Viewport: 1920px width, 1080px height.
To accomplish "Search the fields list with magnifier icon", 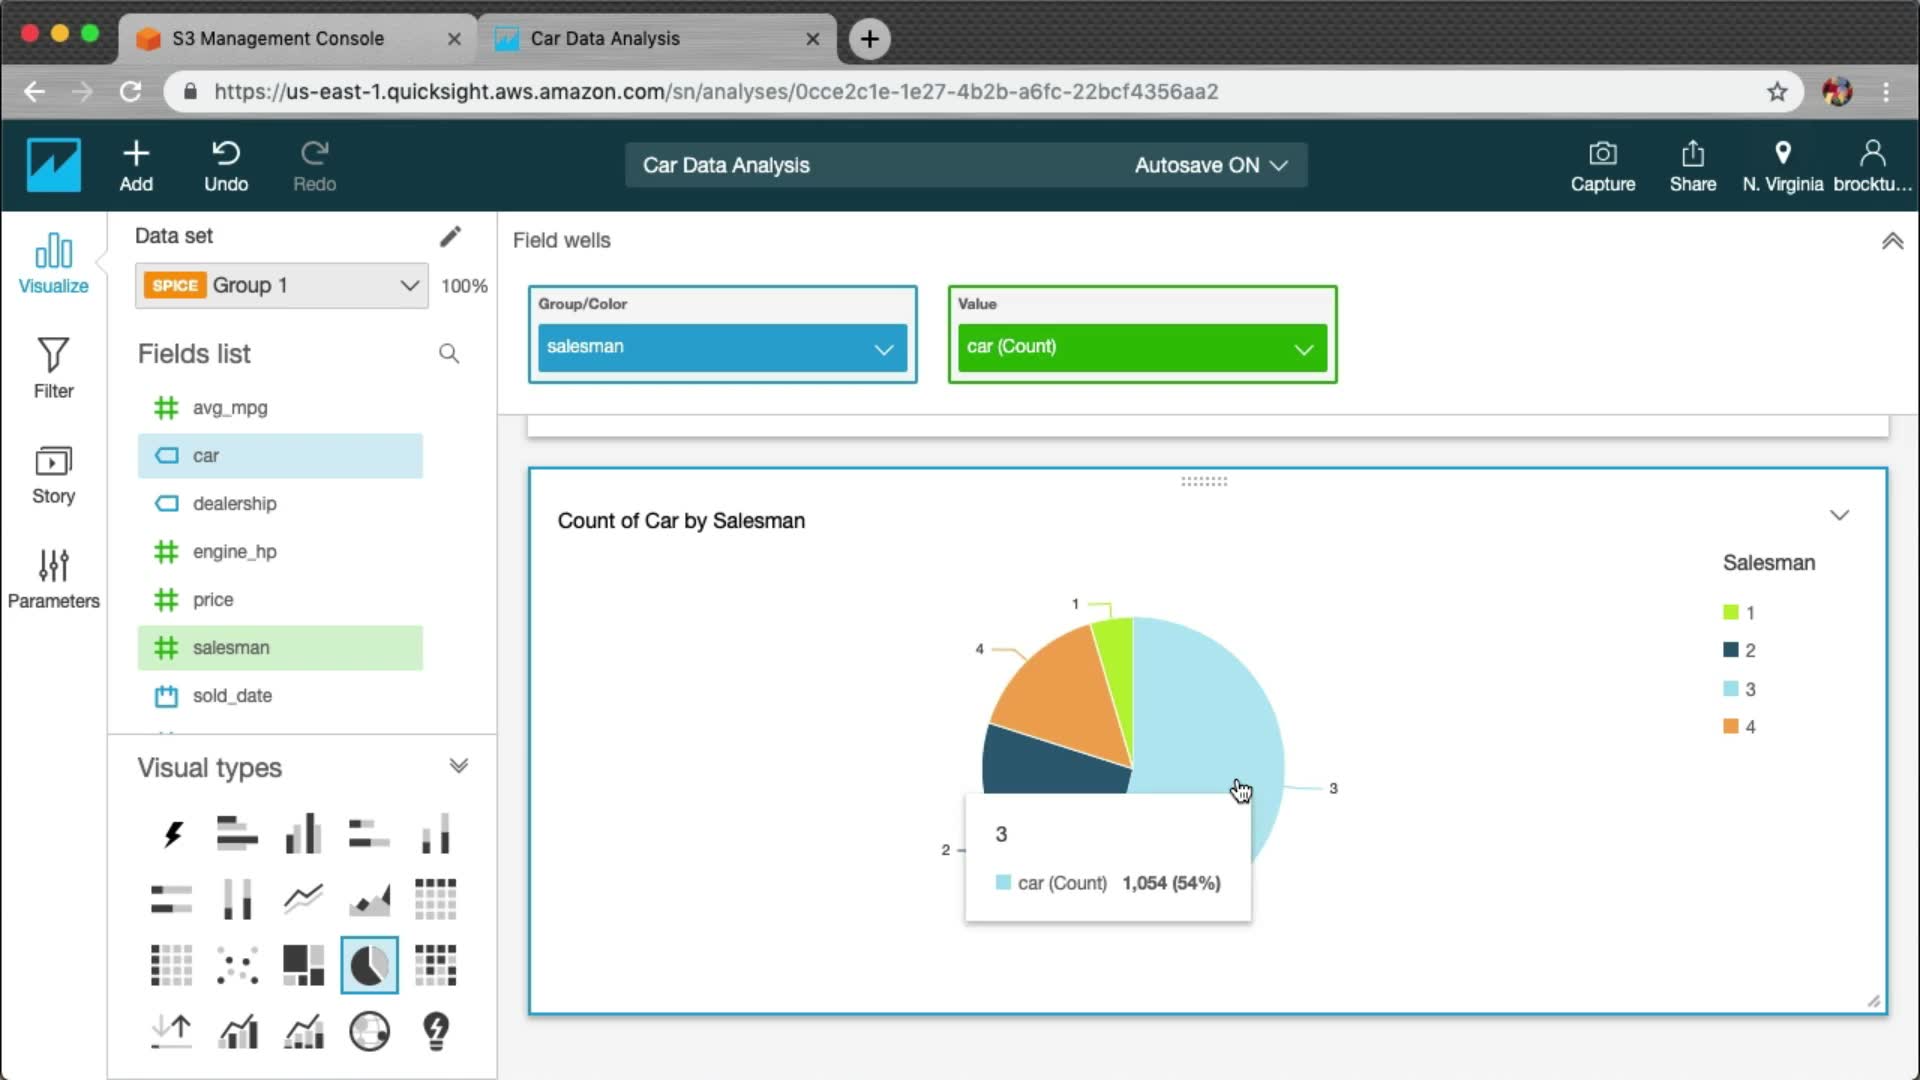I will (x=449, y=354).
